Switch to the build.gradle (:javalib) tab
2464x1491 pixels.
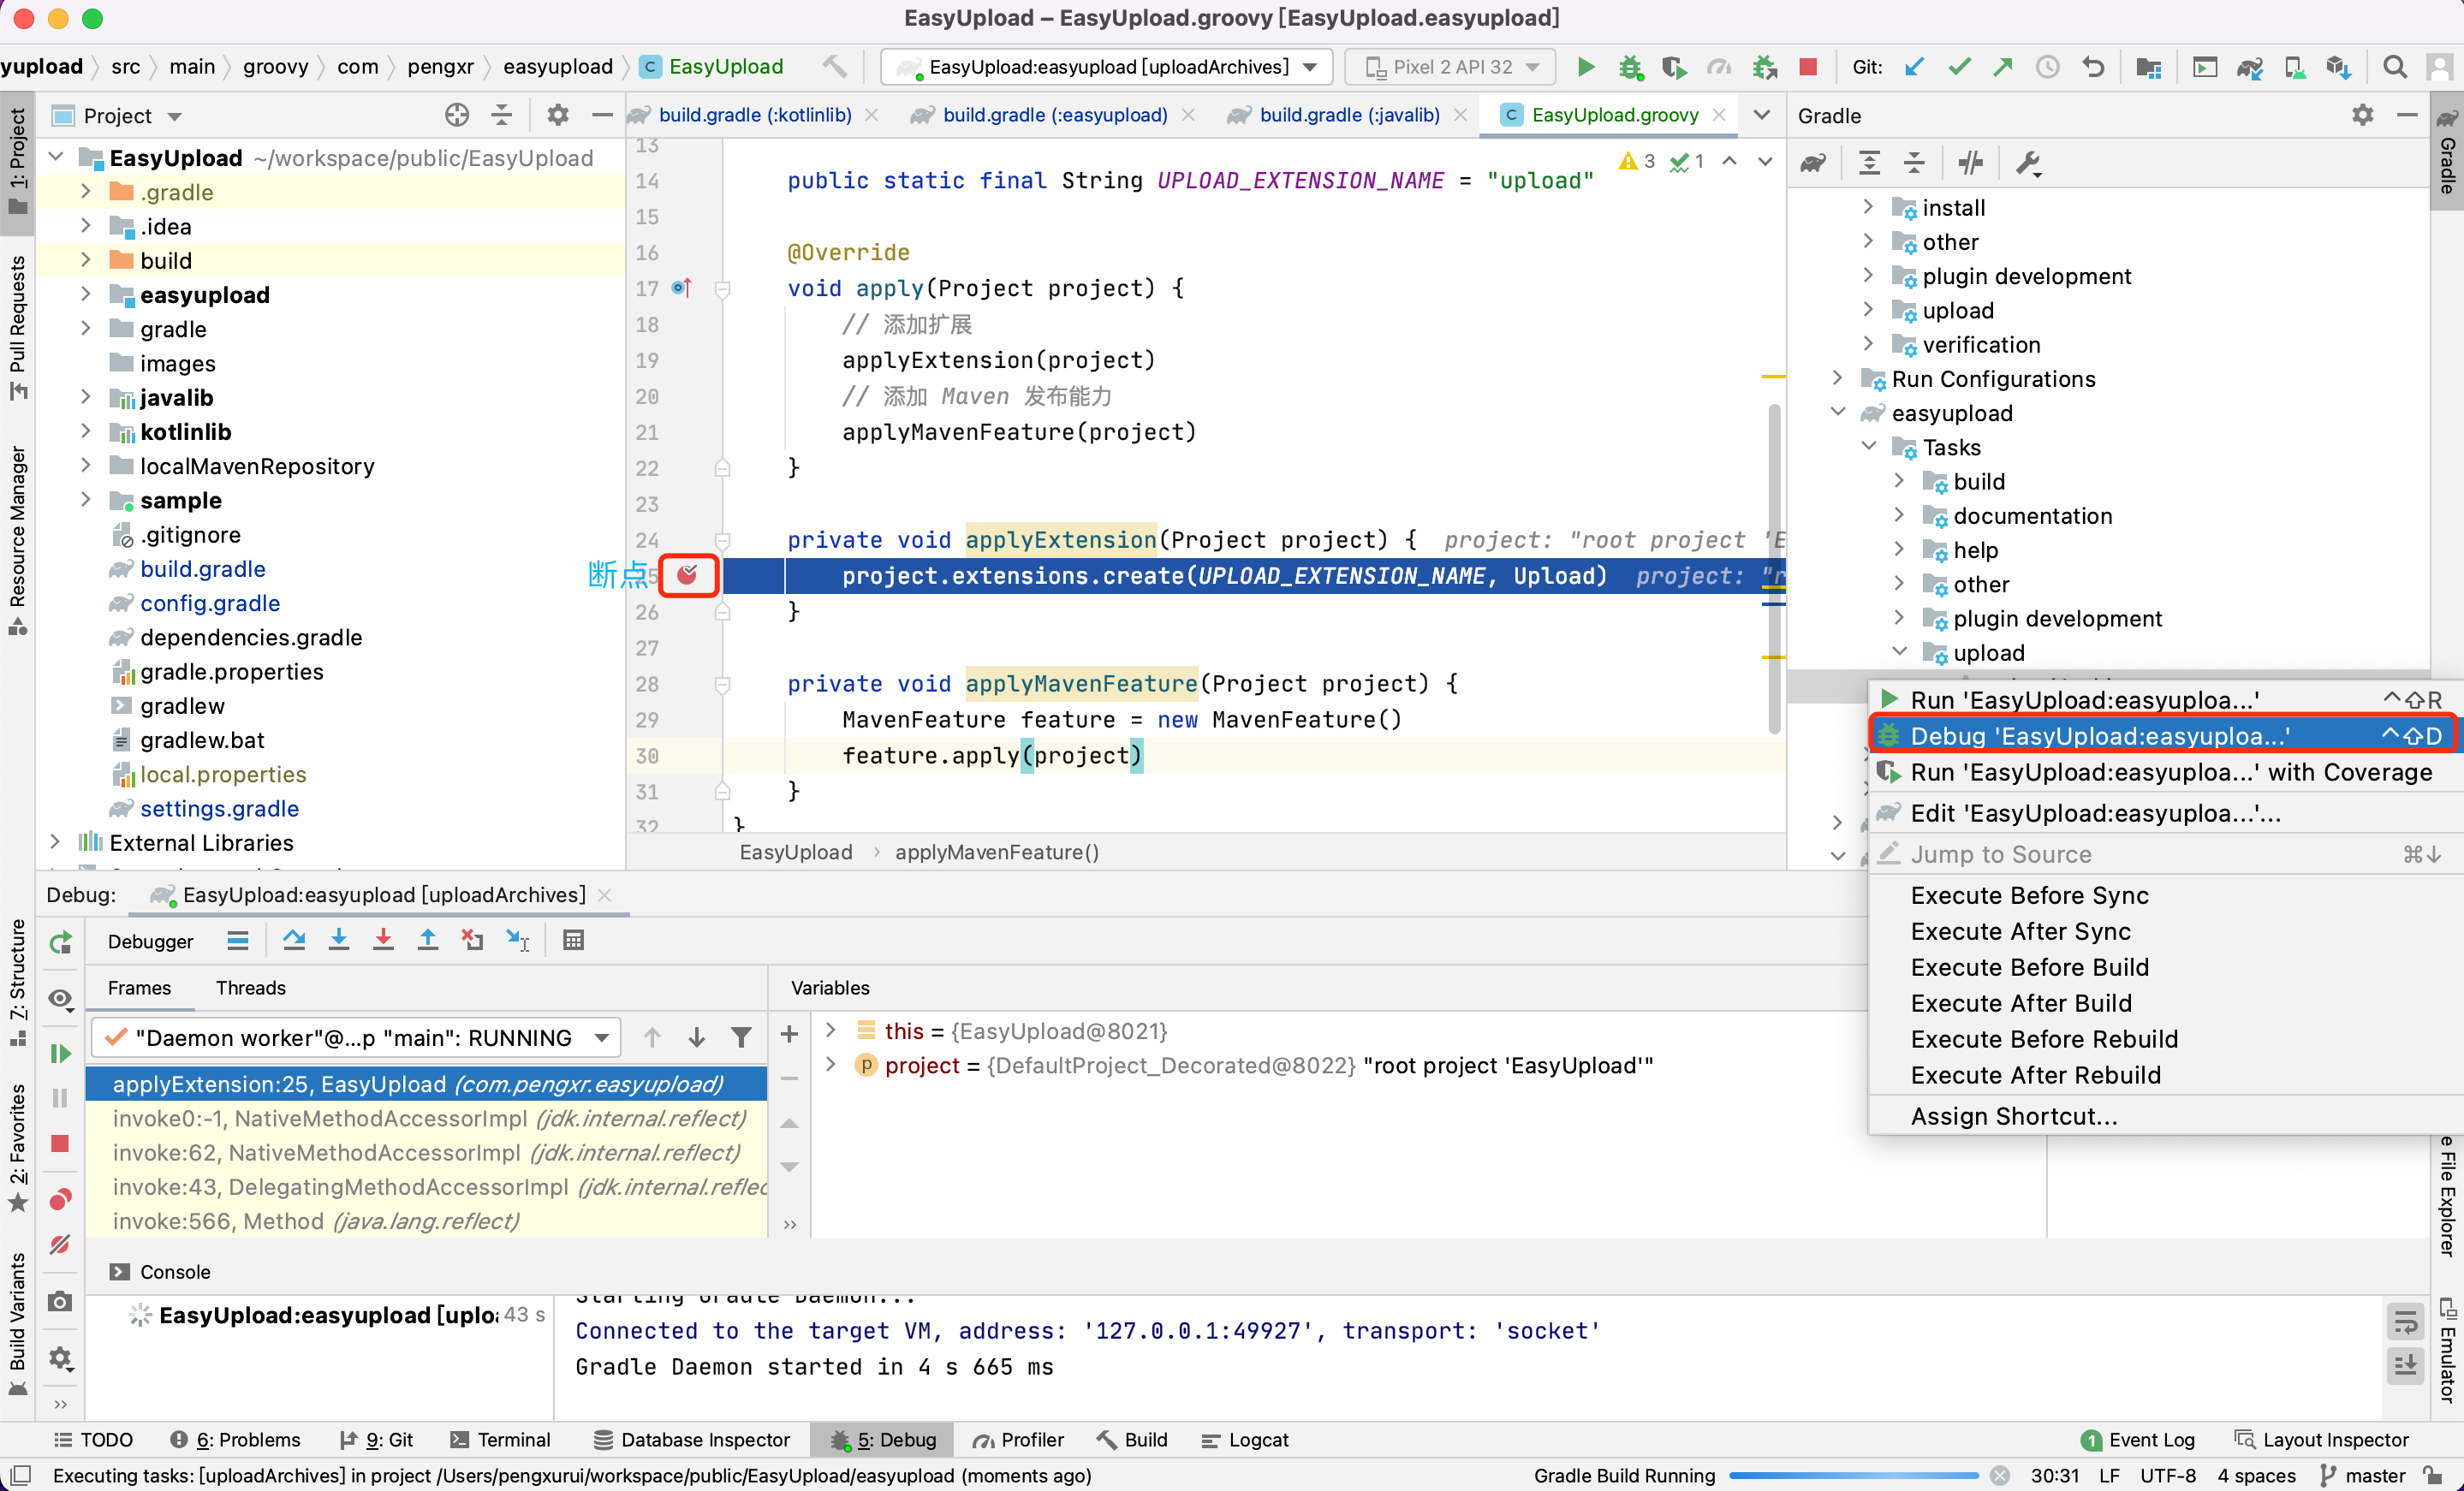(x=1349, y=115)
